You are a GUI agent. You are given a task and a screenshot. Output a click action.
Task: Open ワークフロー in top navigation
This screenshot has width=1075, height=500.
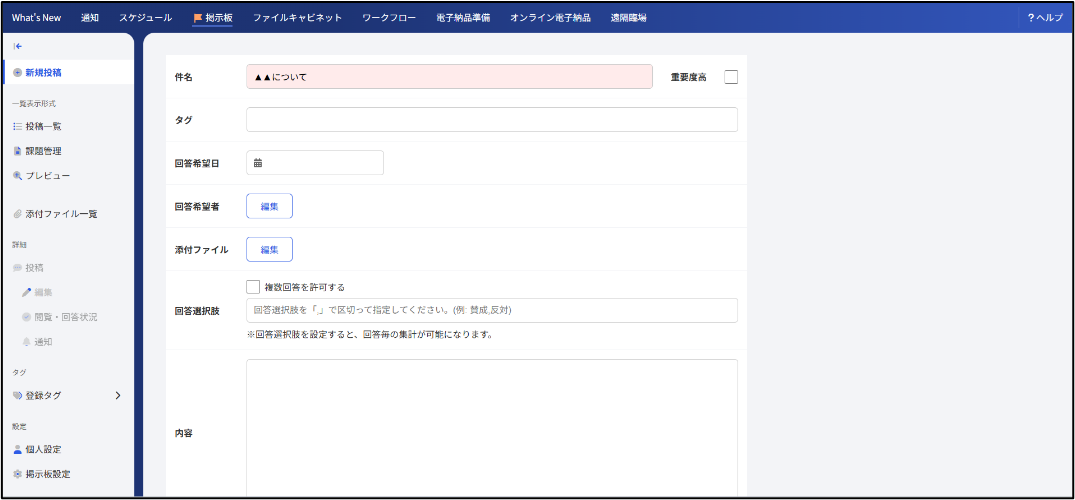(389, 18)
